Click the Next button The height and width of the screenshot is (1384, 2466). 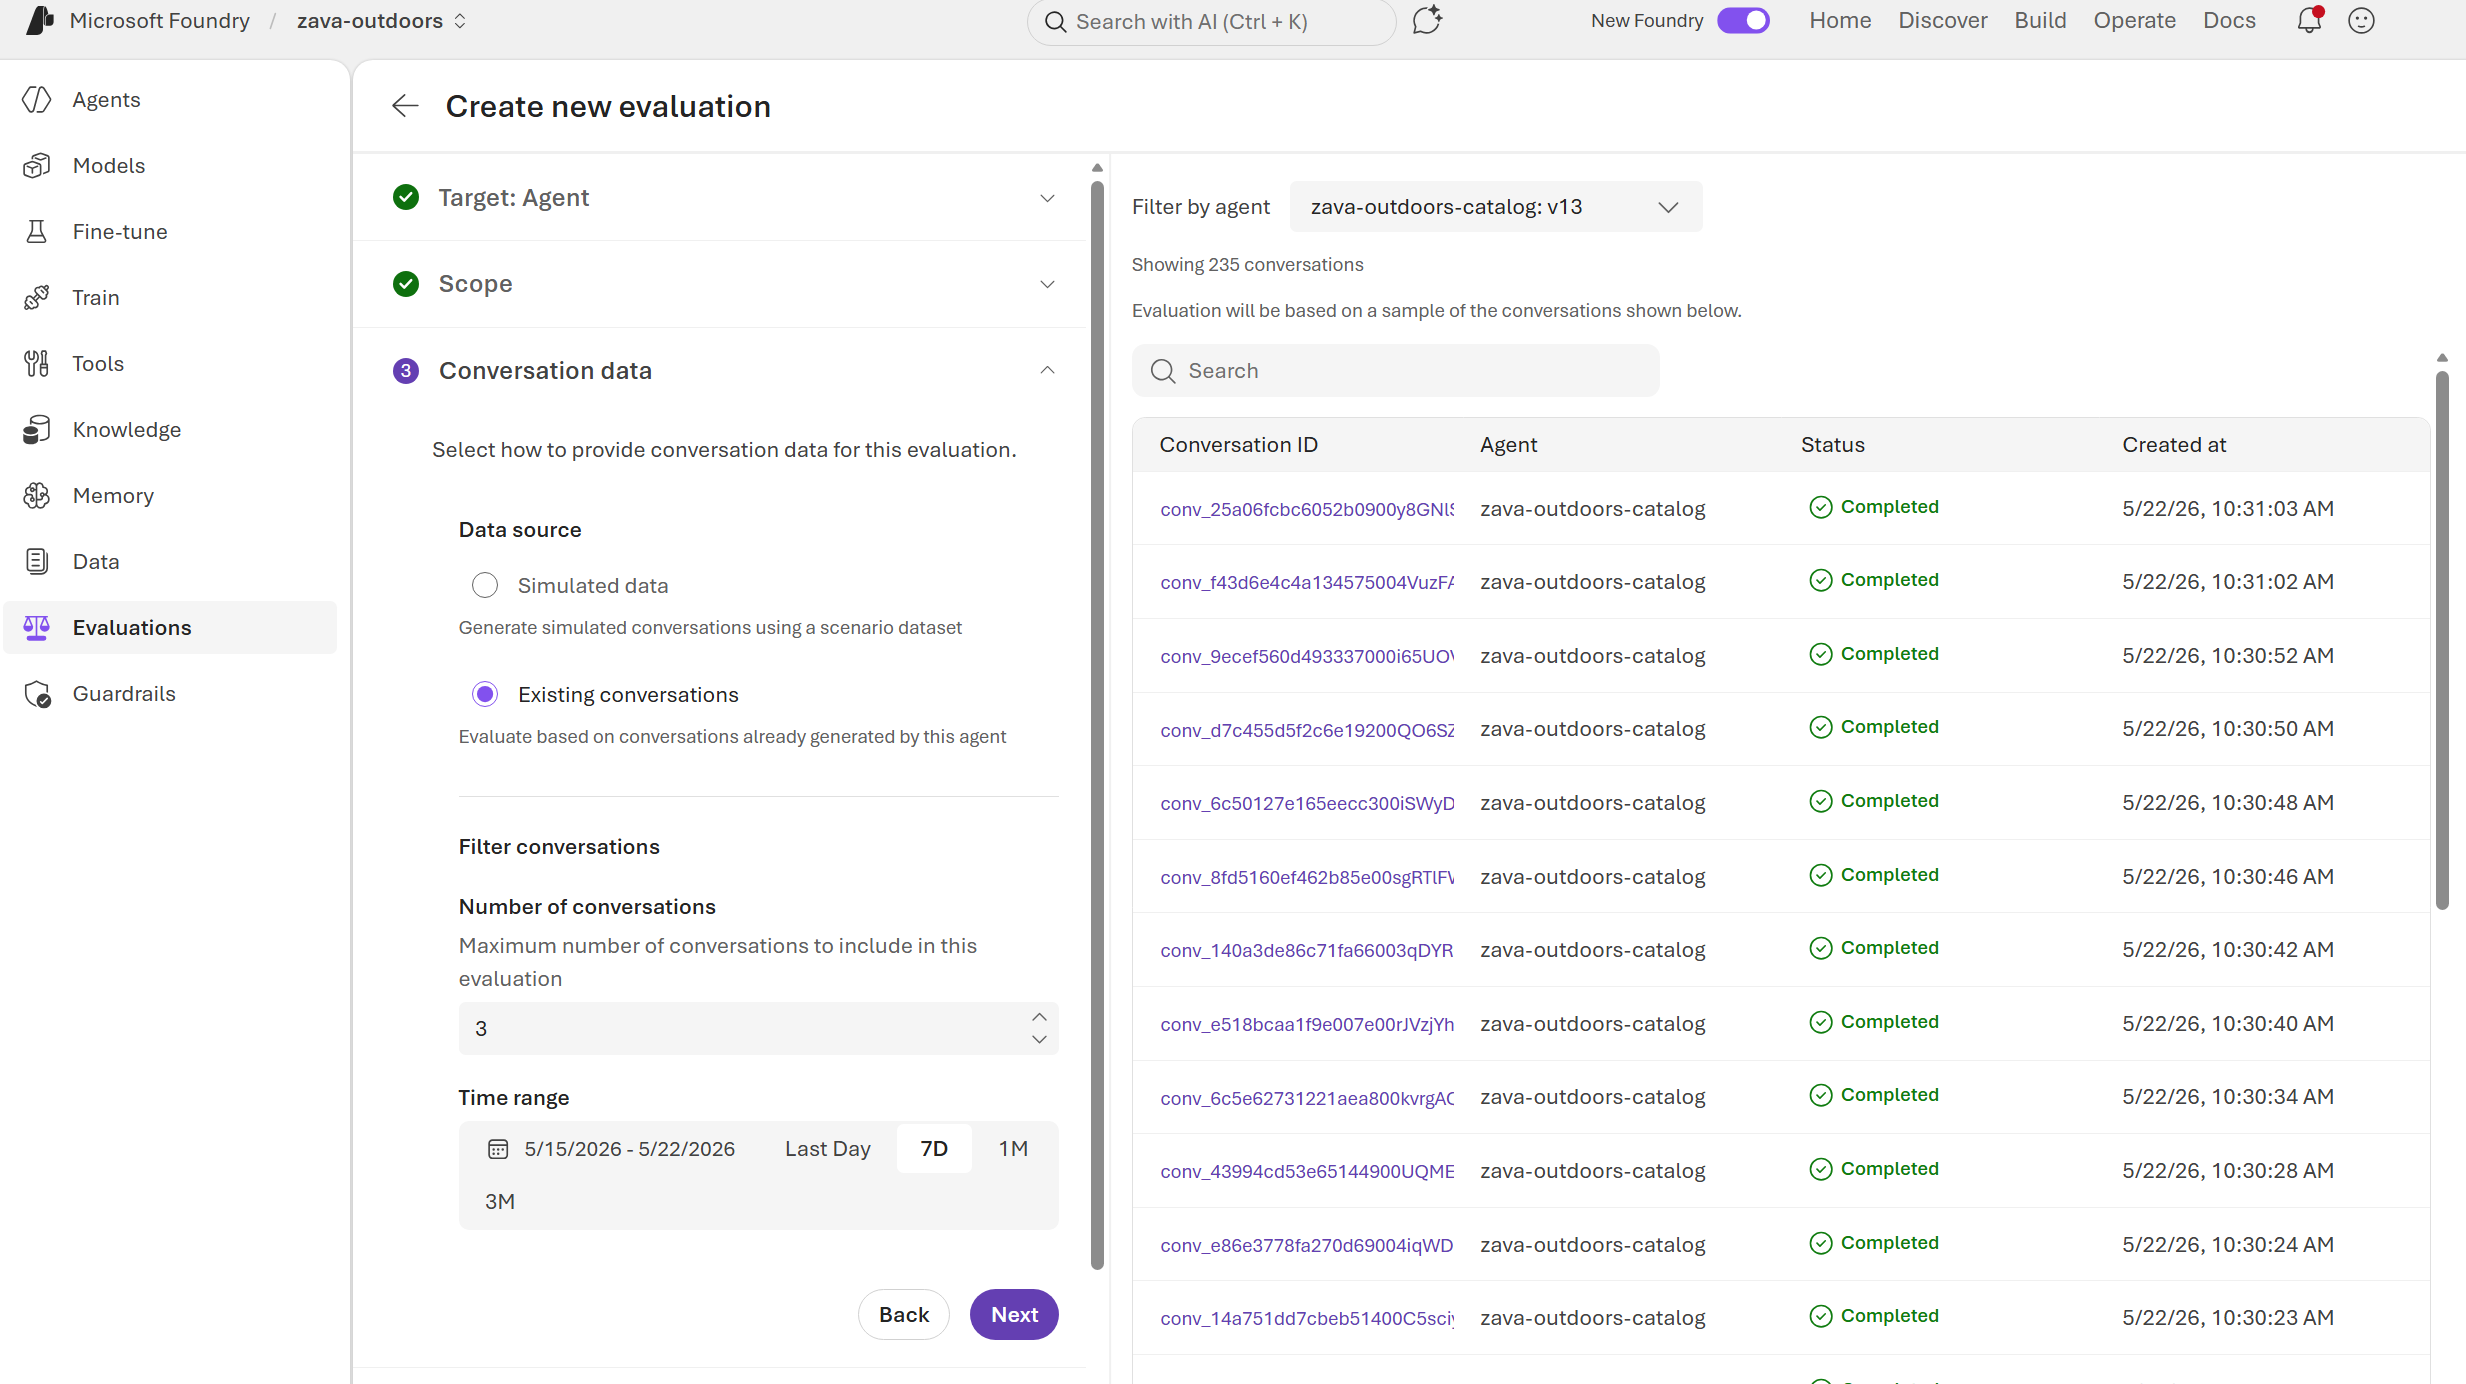click(x=1014, y=1314)
